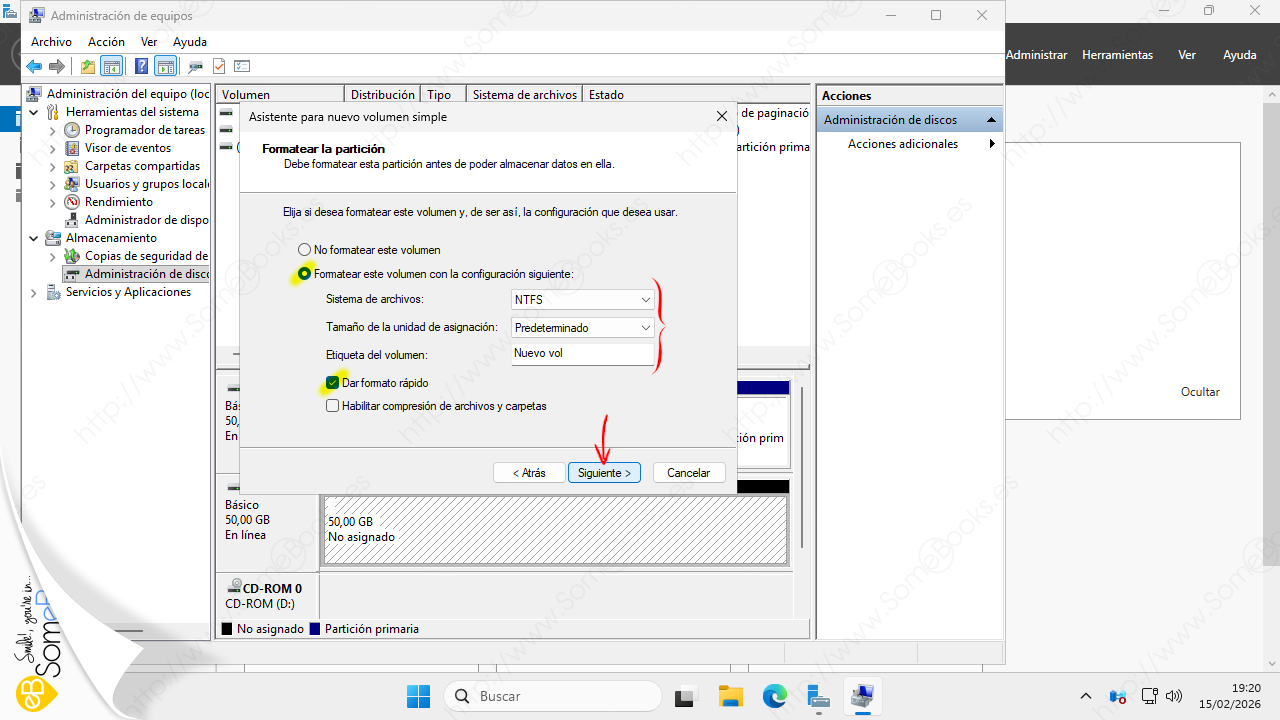
Task: Select 'No formatear este volumen' option
Action: (x=305, y=250)
